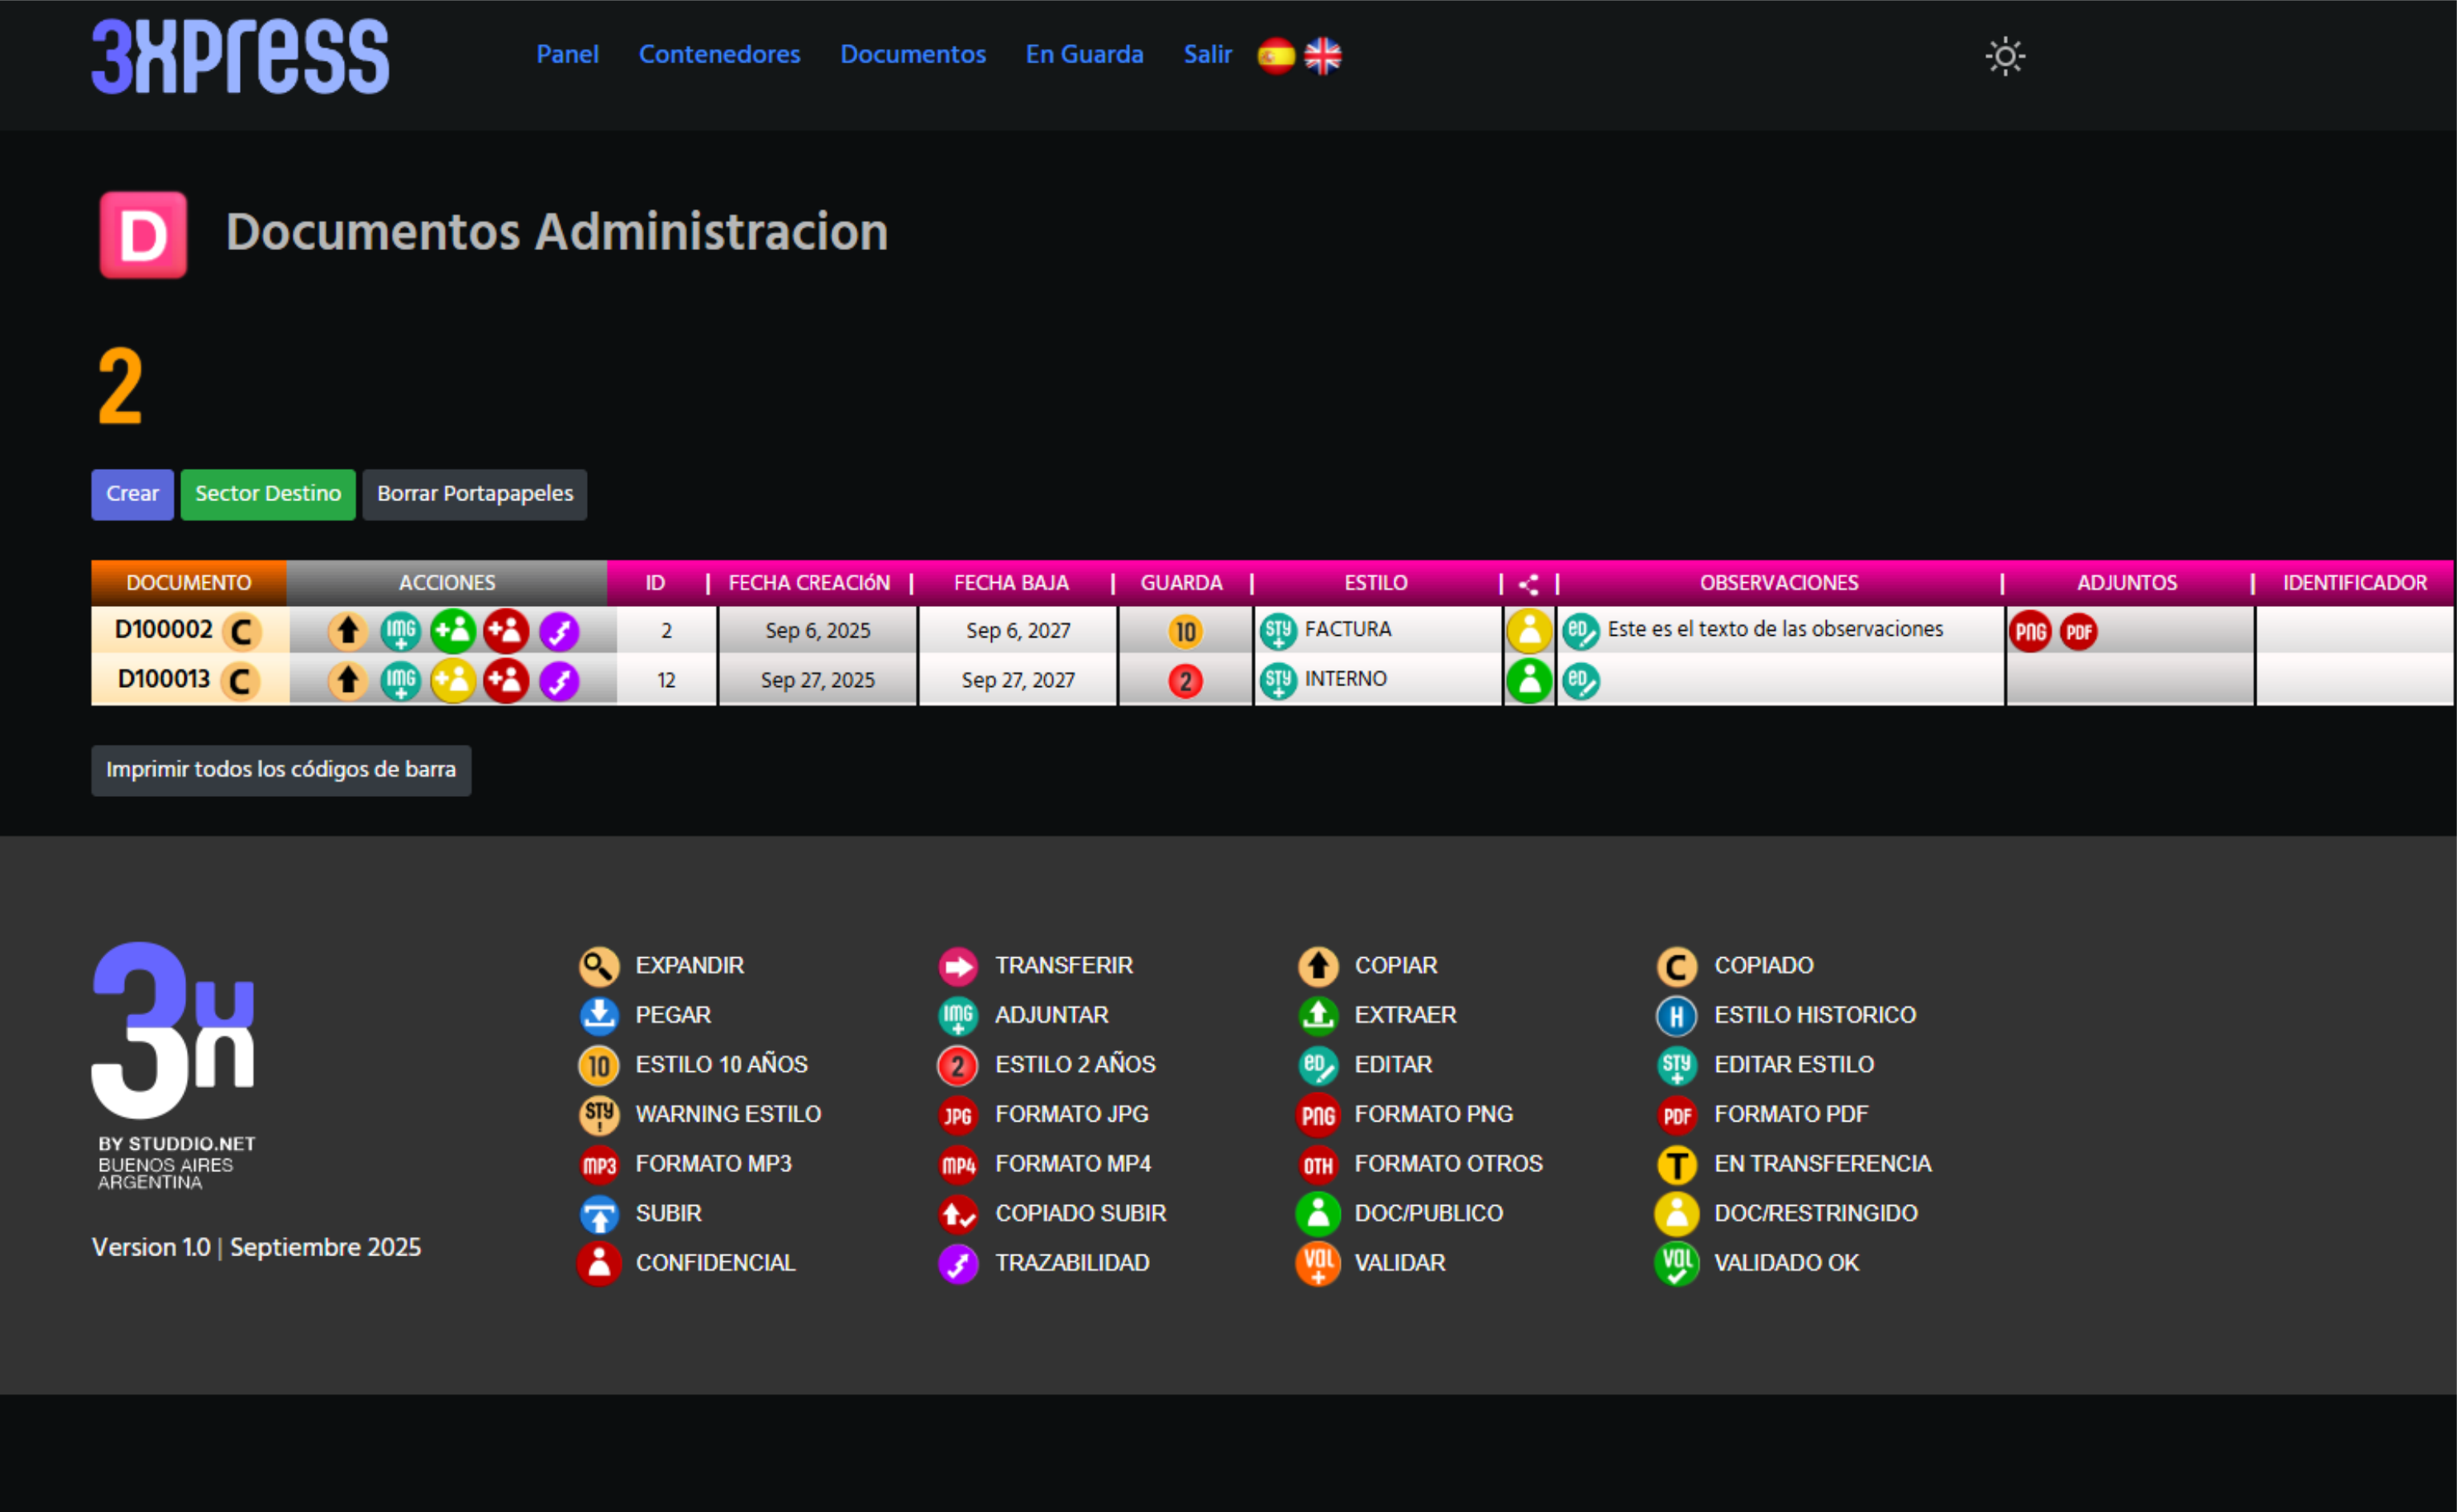Click the green add-public-user icon for D100002
2457x1512 pixels.
(453, 631)
